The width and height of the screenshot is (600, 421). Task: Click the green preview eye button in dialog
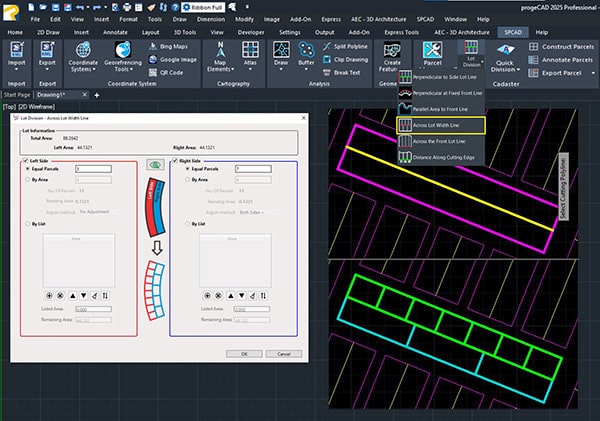tap(155, 165)
